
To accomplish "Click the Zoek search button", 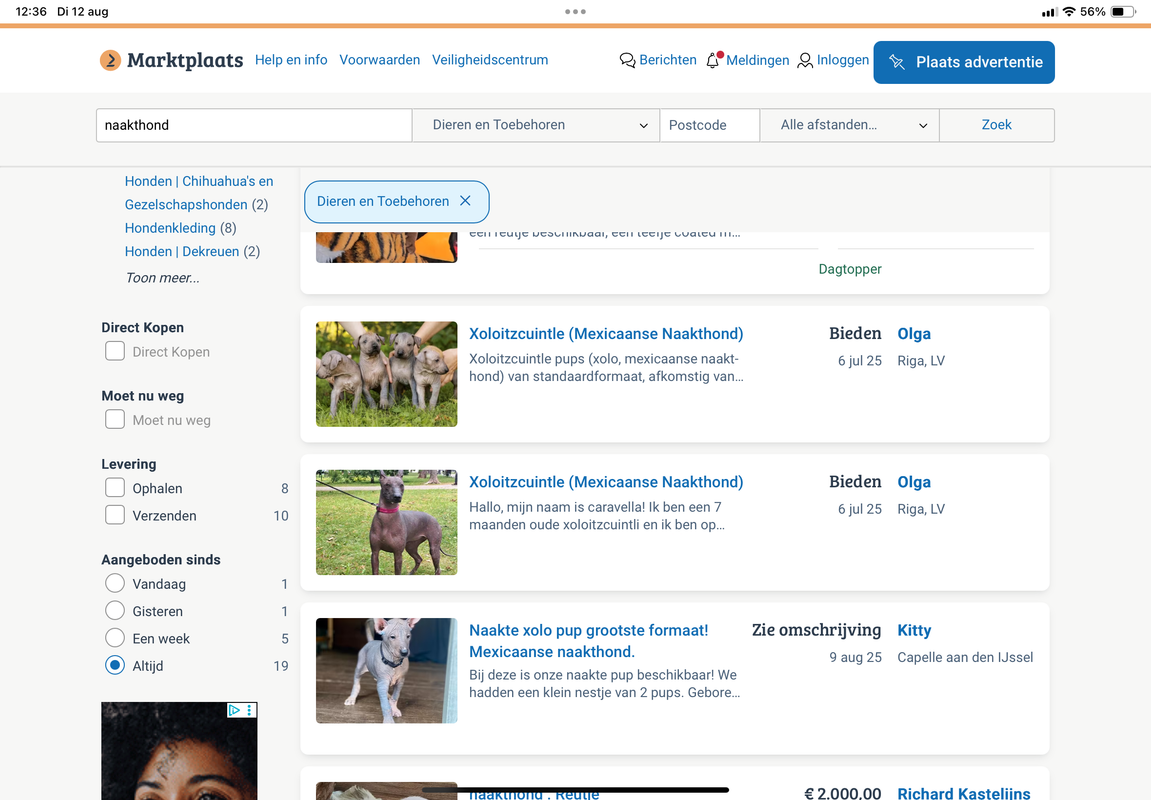I will pyautogui.click(x=997, y=125).
